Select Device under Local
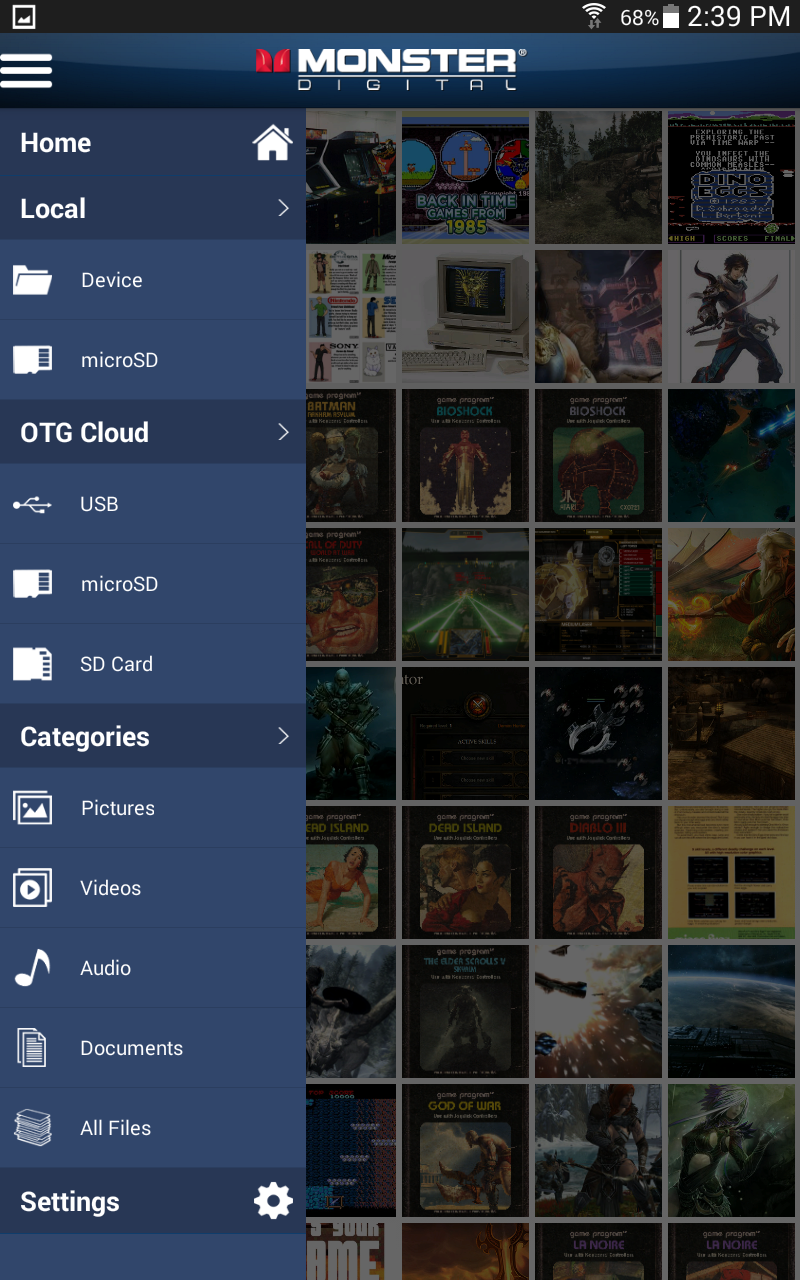Viewport: 800px width, 1280px height. pos(153,280)
